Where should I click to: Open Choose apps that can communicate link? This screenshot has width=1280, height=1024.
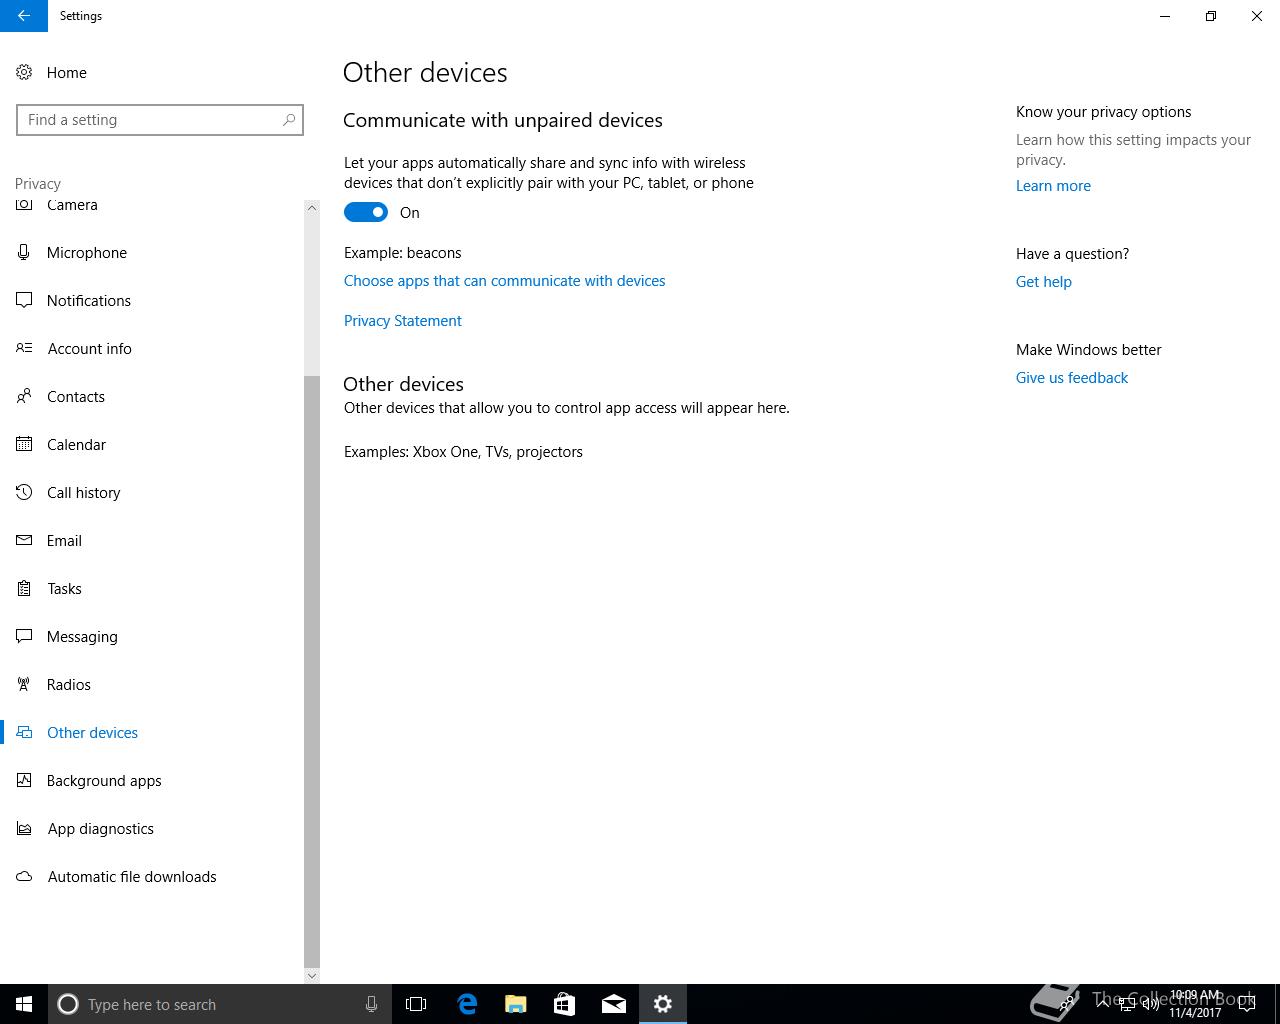pos(504,281)
